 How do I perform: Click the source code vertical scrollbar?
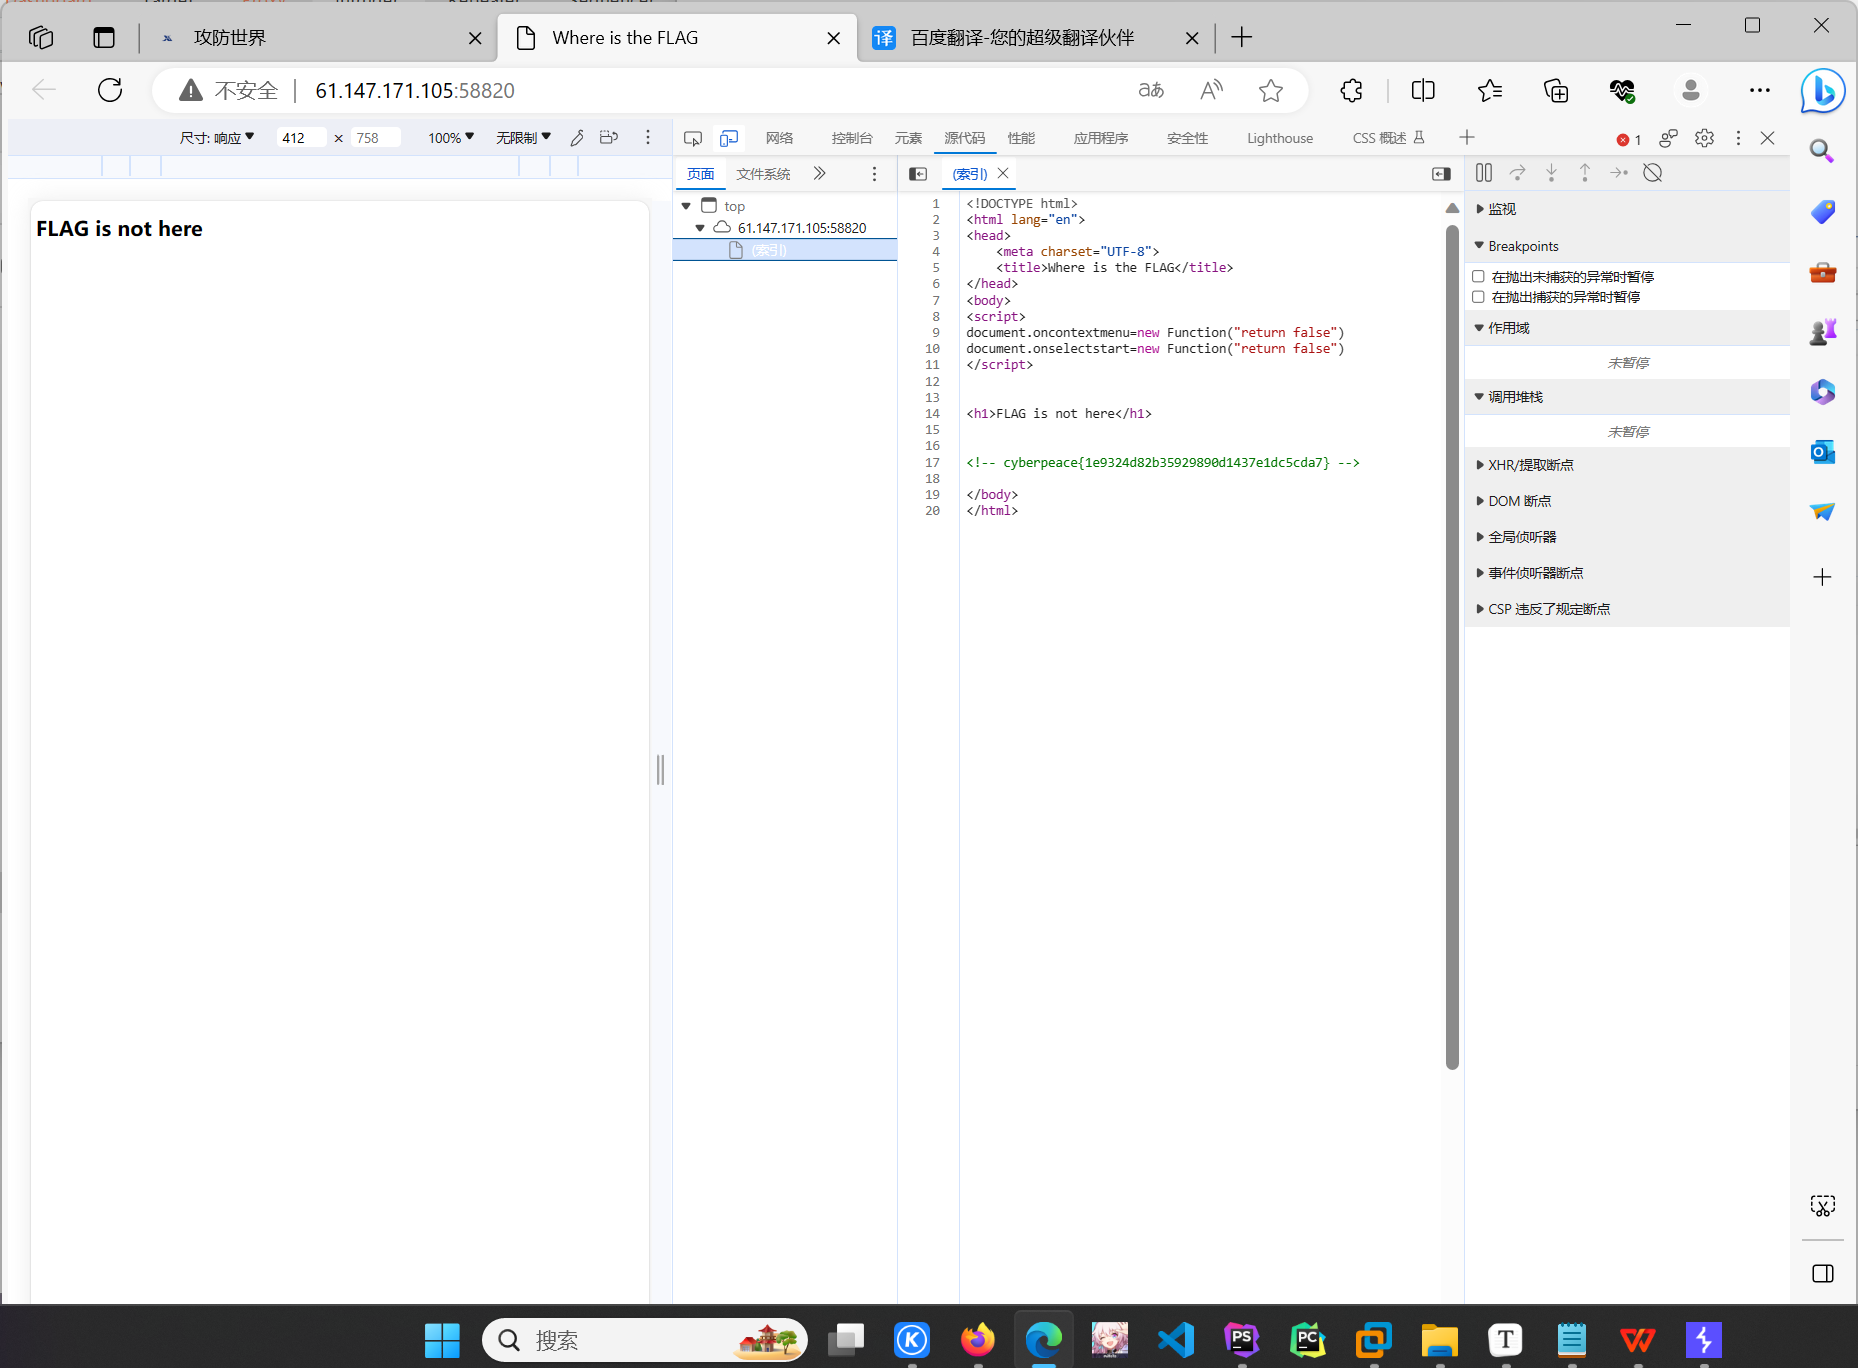(x=1452, y=645)
